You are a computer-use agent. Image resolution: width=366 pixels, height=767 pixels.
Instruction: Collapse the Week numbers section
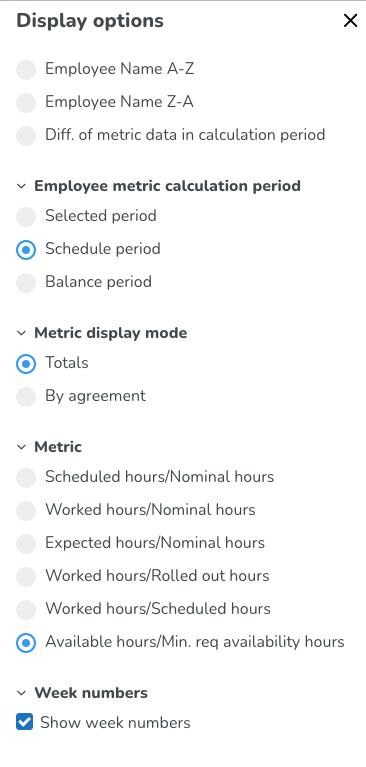(x=21, y=693)
